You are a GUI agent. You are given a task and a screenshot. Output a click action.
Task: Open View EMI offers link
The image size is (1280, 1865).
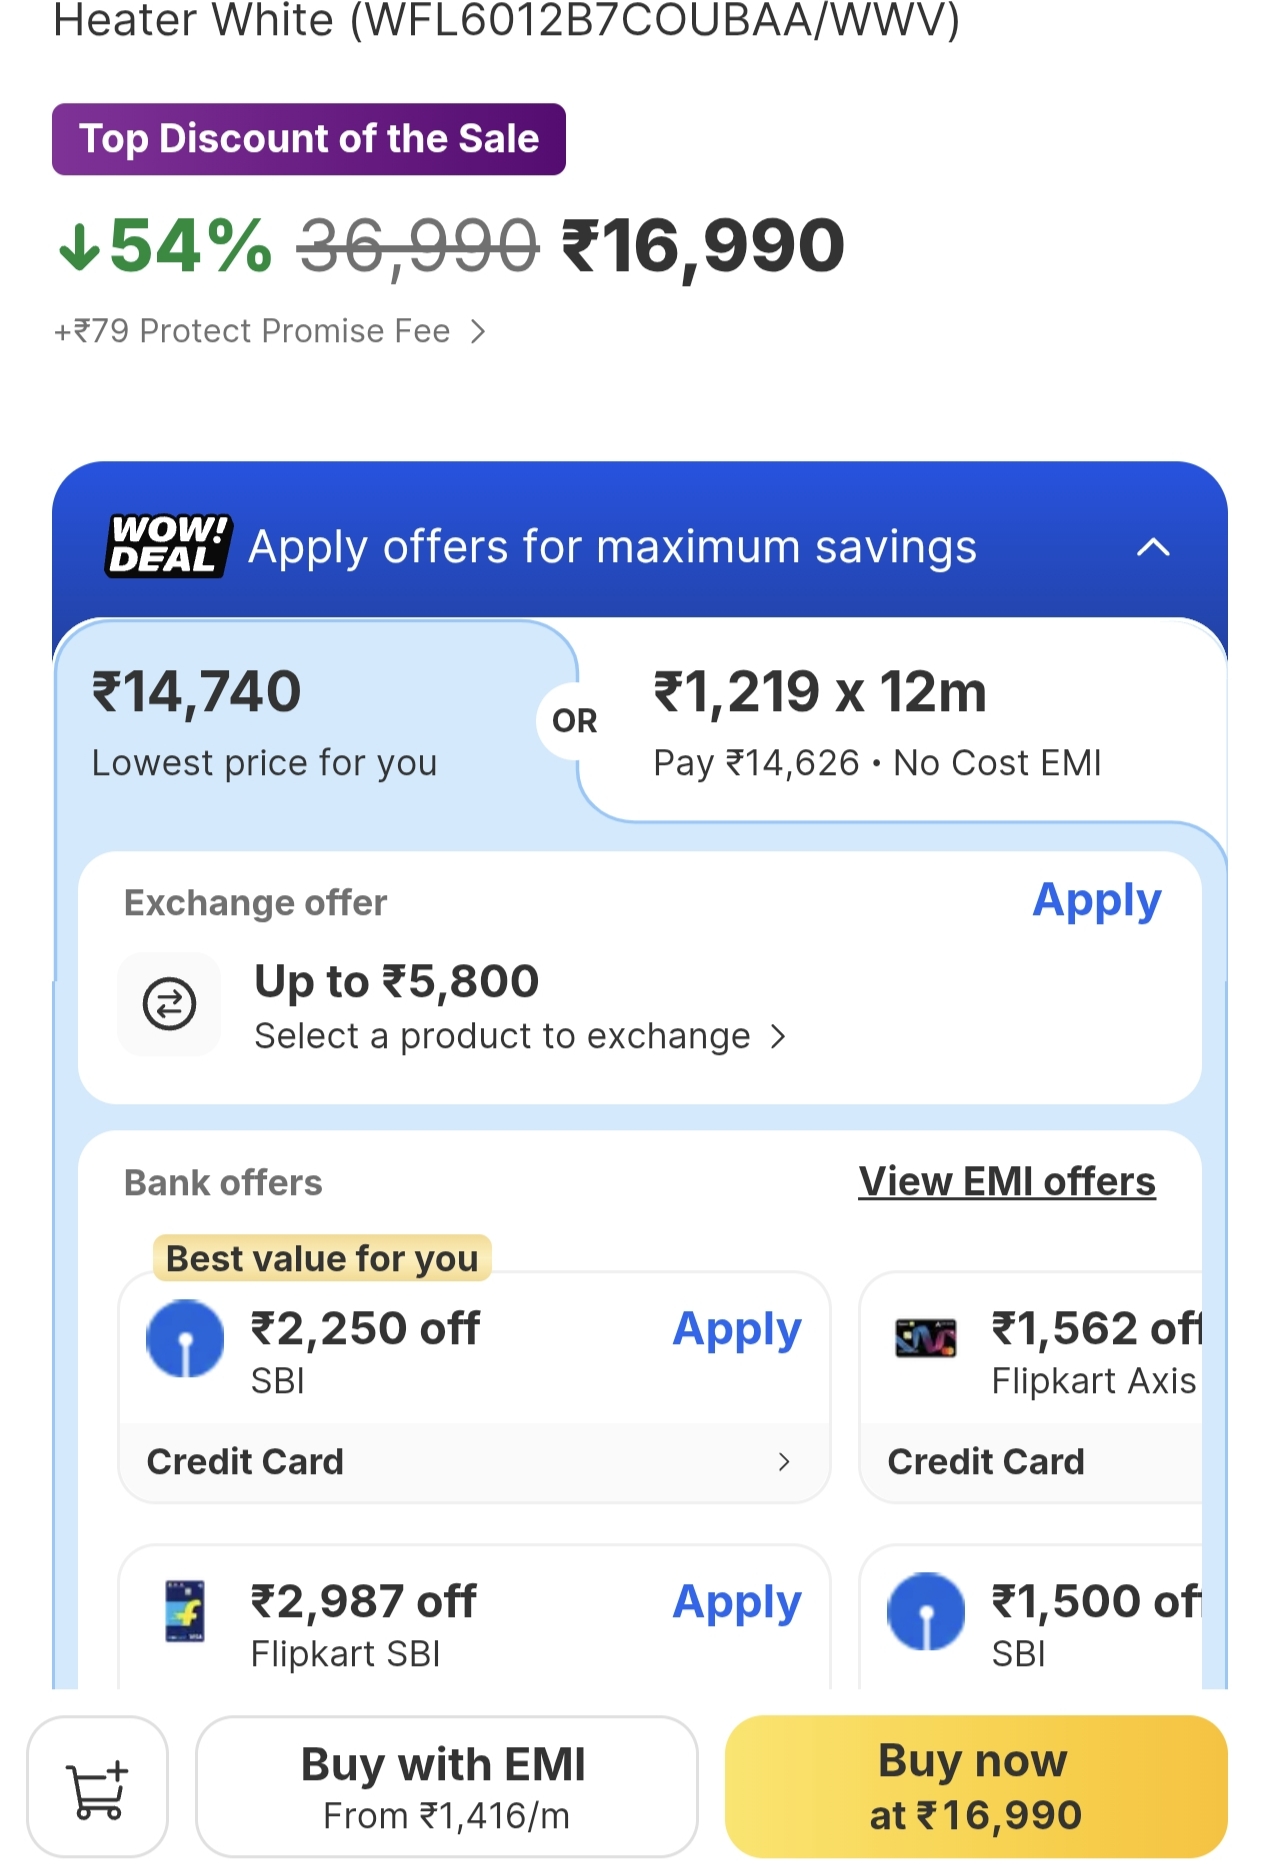click(x=1006, y=1182)
